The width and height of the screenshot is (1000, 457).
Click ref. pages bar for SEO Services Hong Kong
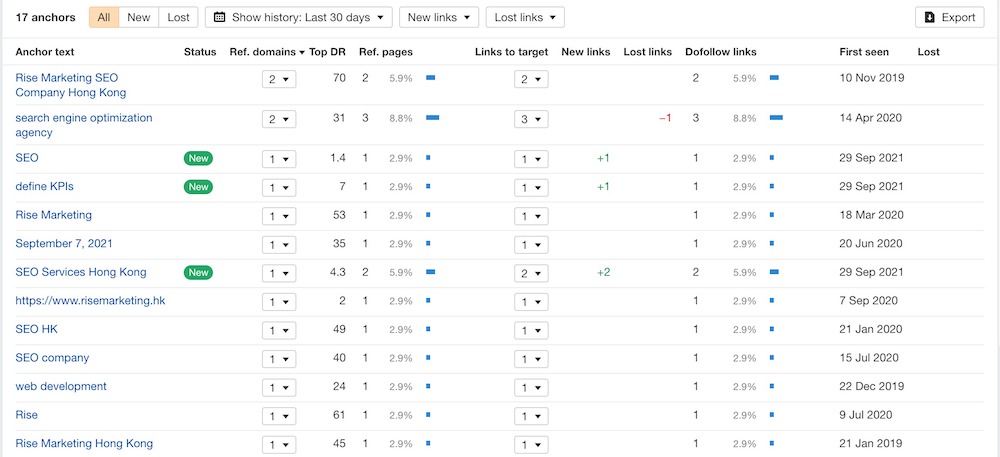430,272
